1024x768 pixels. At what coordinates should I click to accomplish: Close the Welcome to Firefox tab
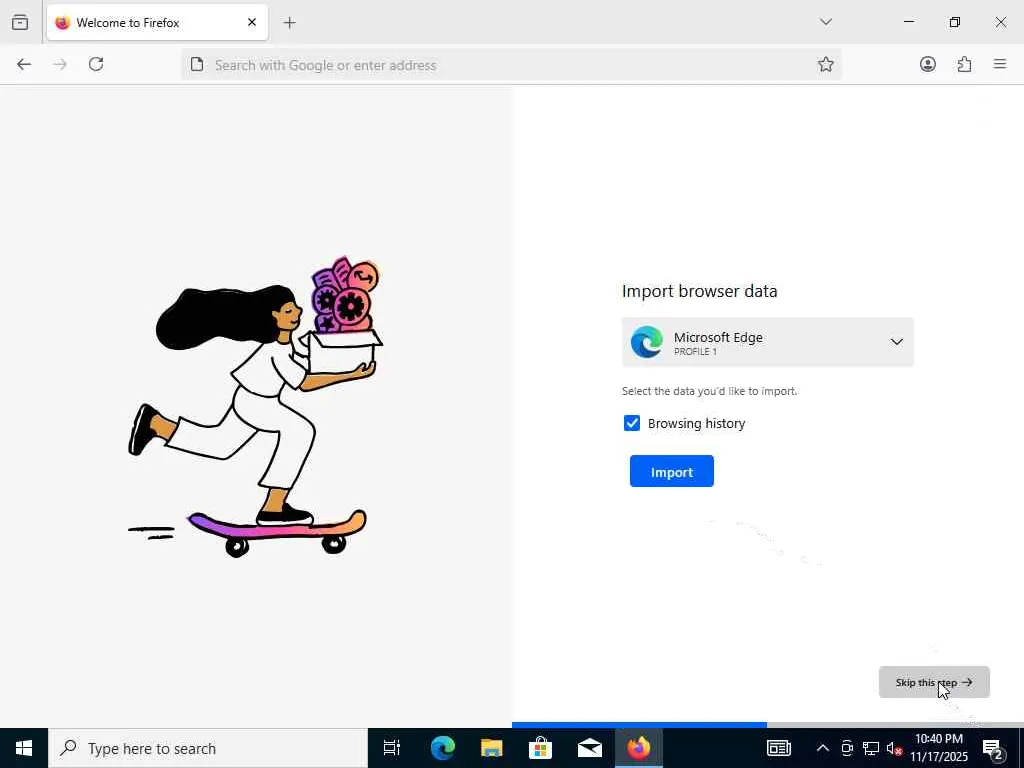251,22
